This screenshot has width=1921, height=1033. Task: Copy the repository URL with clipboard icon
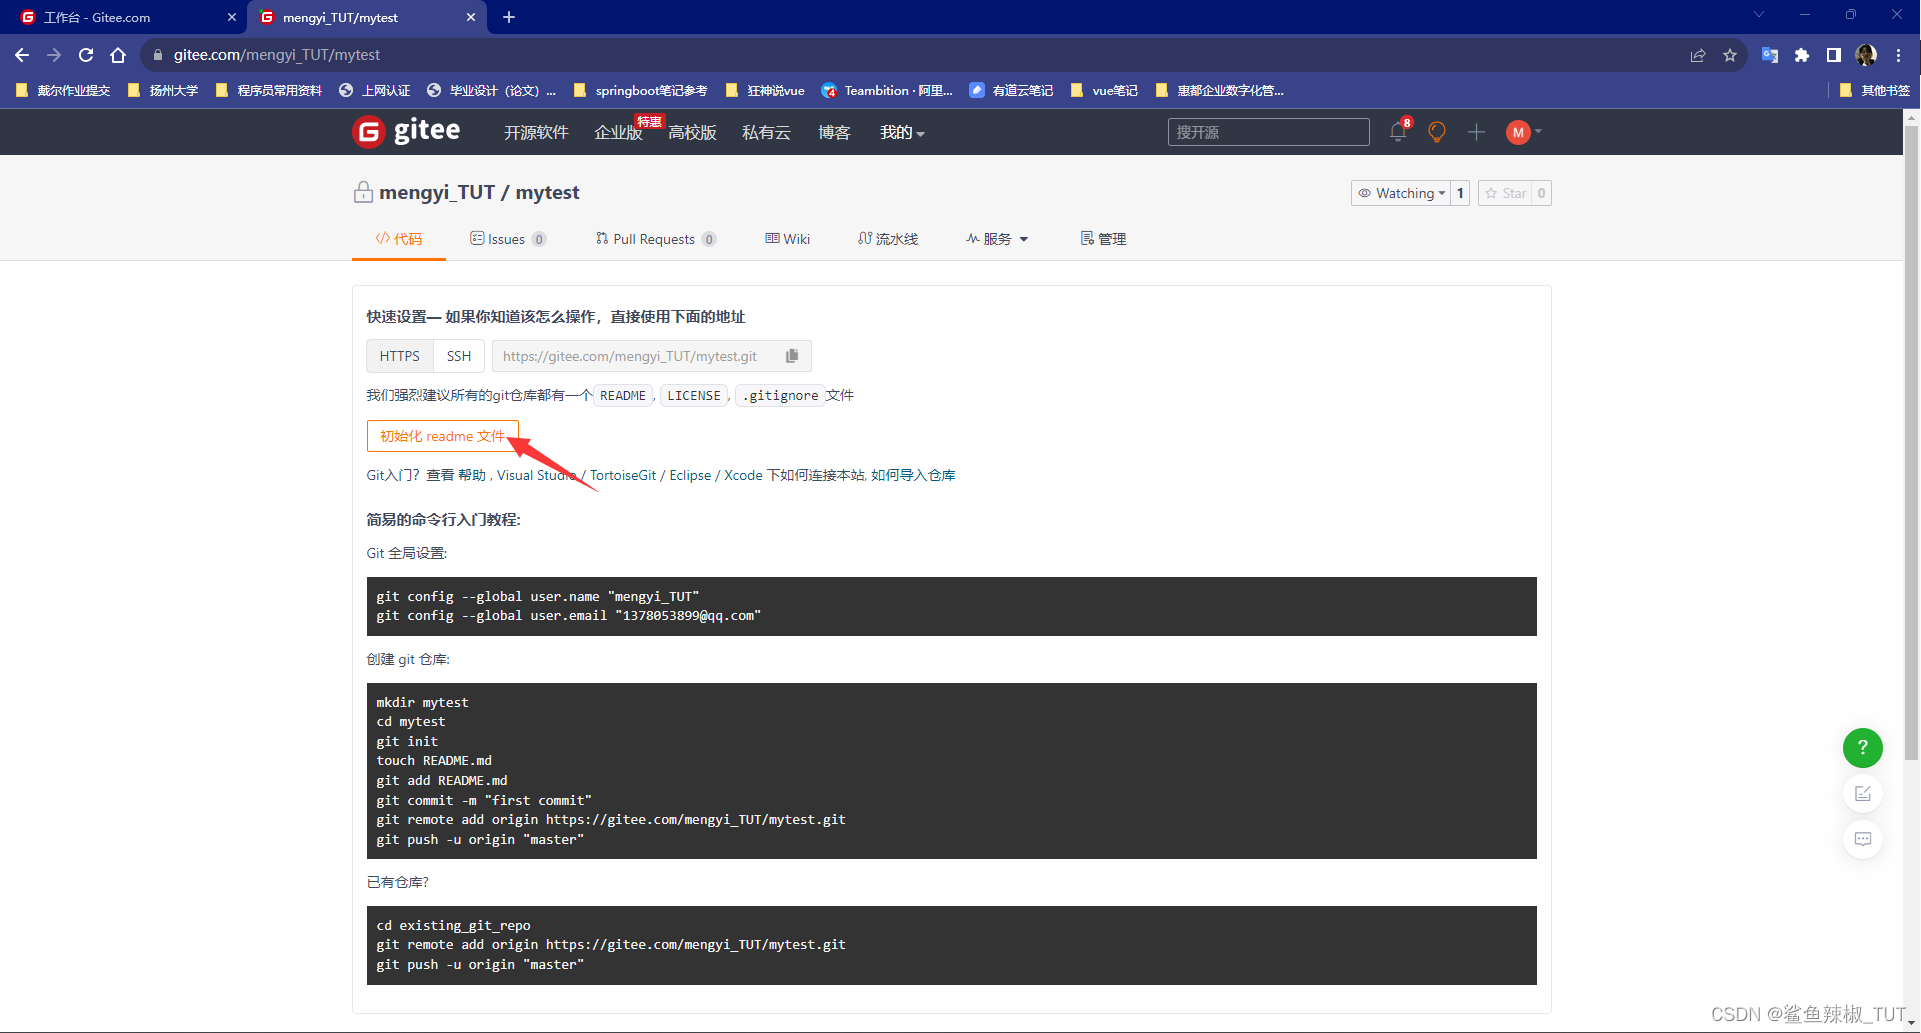(x=792, y=356)
